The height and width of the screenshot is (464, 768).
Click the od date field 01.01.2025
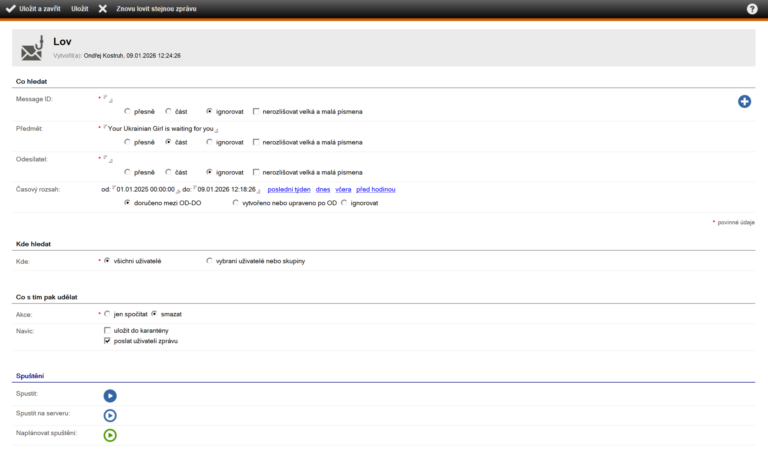[145, 189]
